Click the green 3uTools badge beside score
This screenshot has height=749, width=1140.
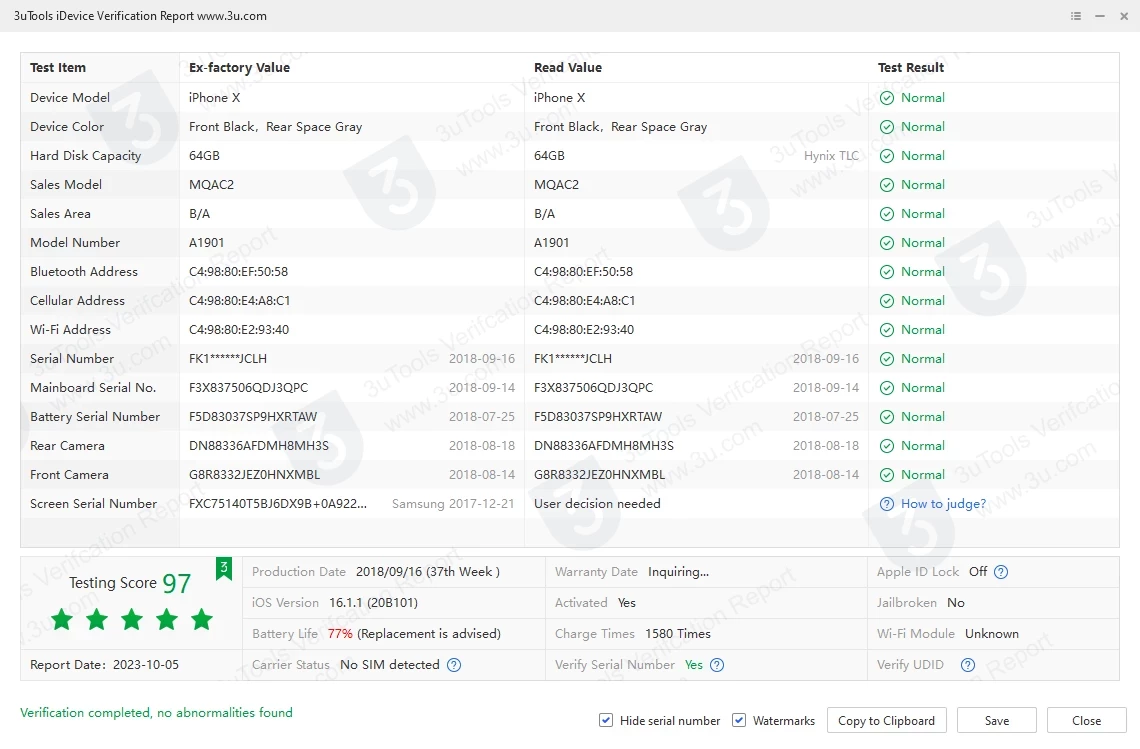click(224, 568)
